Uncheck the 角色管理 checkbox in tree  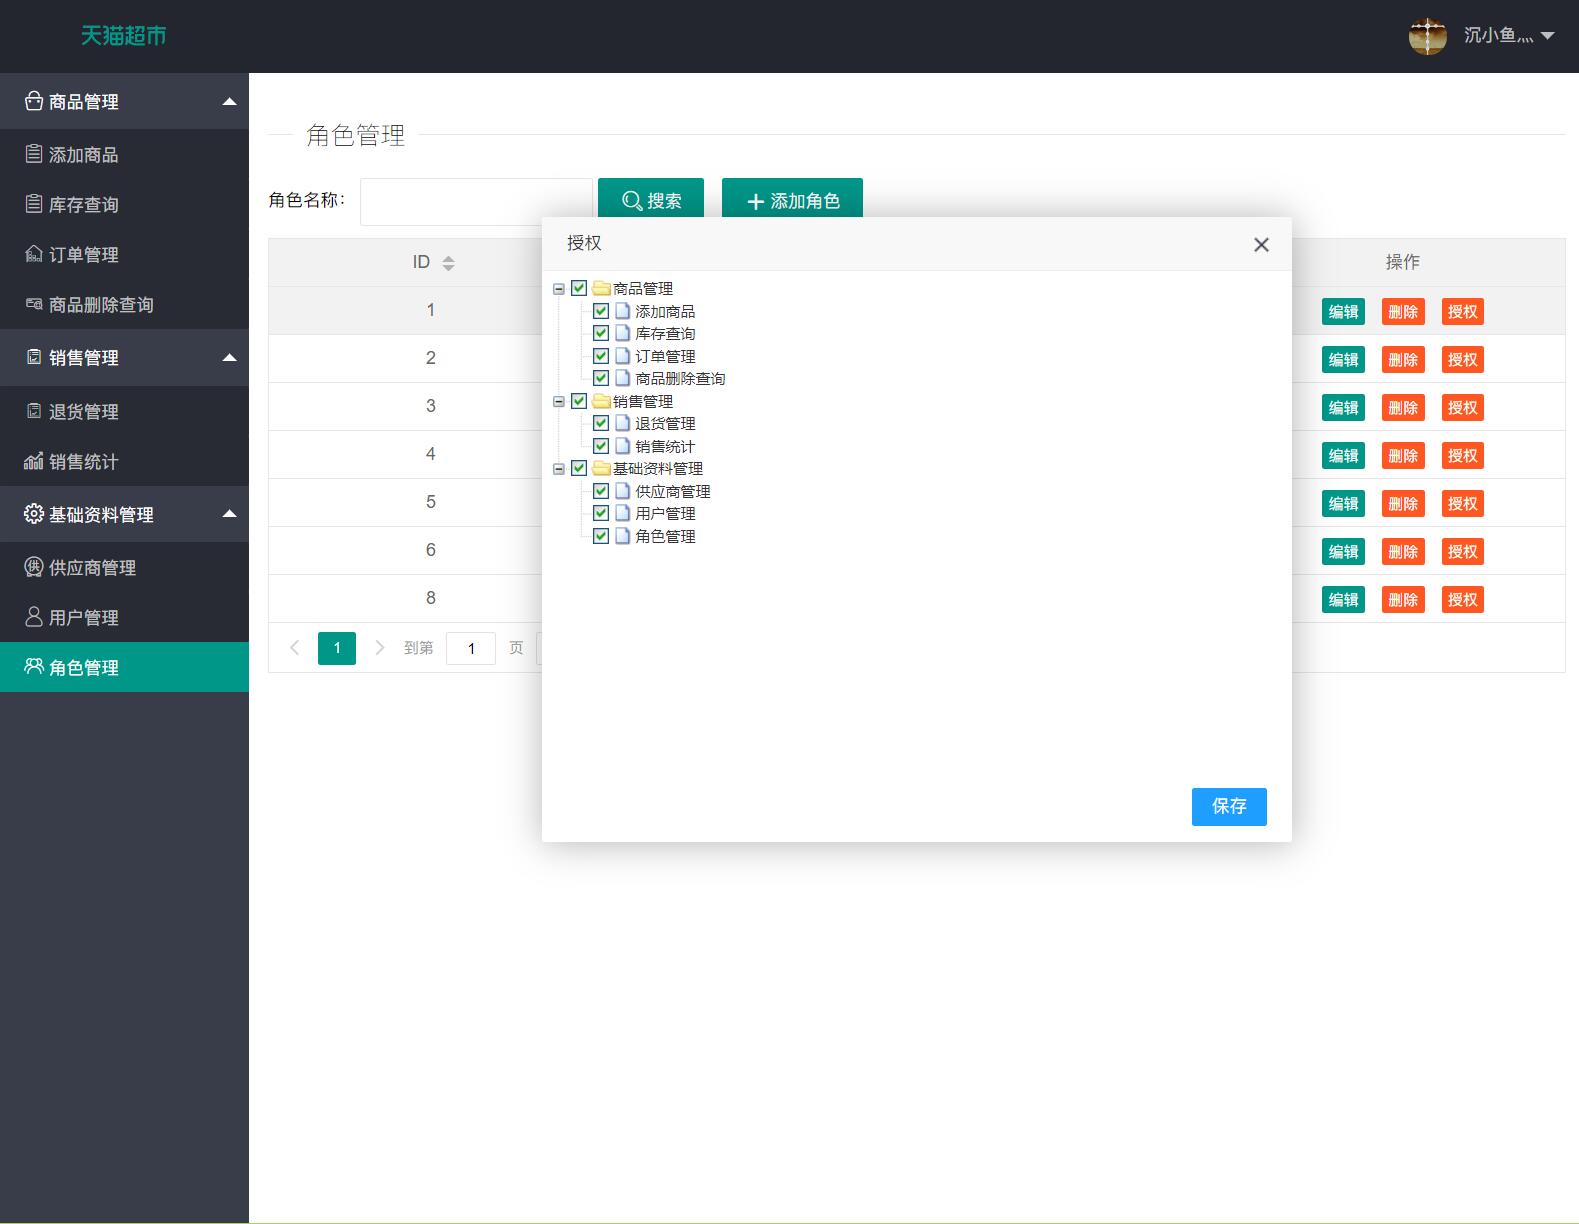(601, 536)
